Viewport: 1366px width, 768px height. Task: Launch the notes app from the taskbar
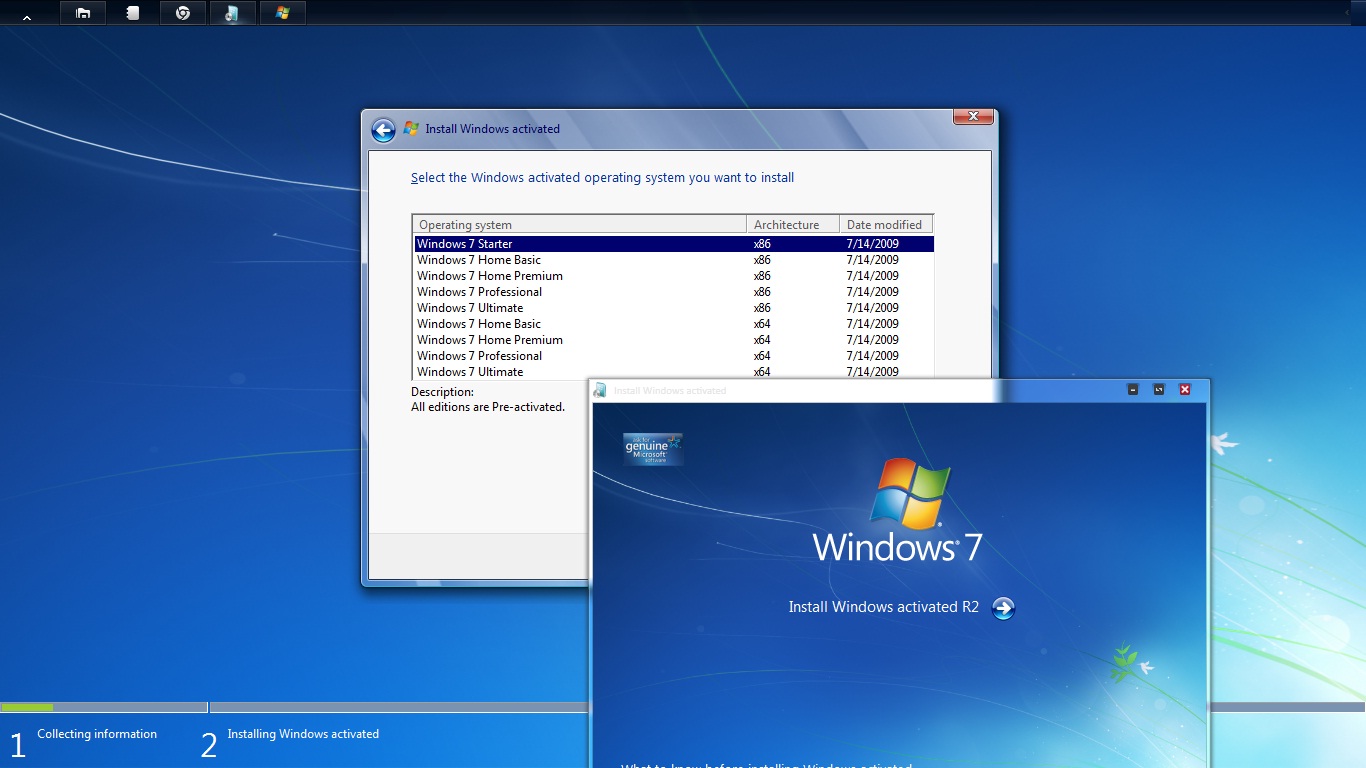click(x=133, y=13)
